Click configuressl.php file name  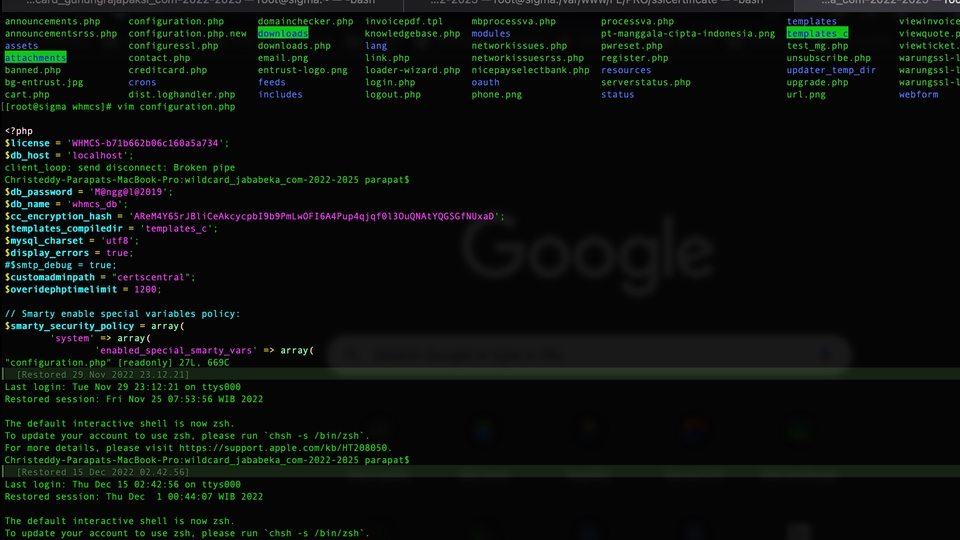(173, 46)
